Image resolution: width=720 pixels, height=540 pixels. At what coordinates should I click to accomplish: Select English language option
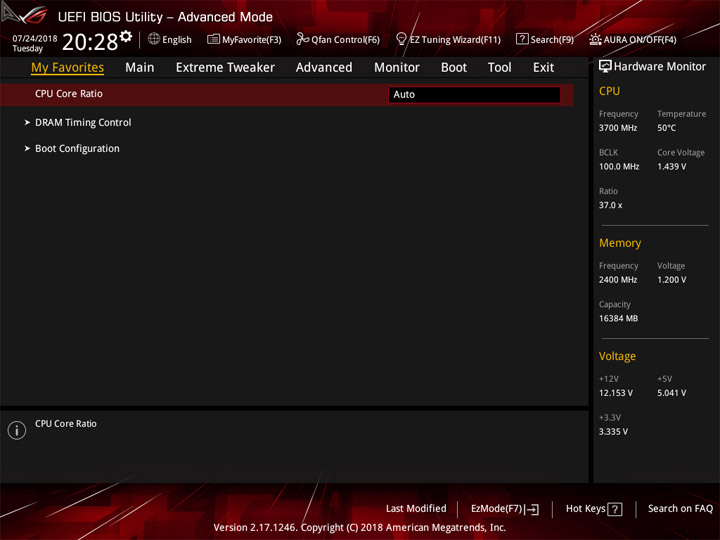pos(177,40)
